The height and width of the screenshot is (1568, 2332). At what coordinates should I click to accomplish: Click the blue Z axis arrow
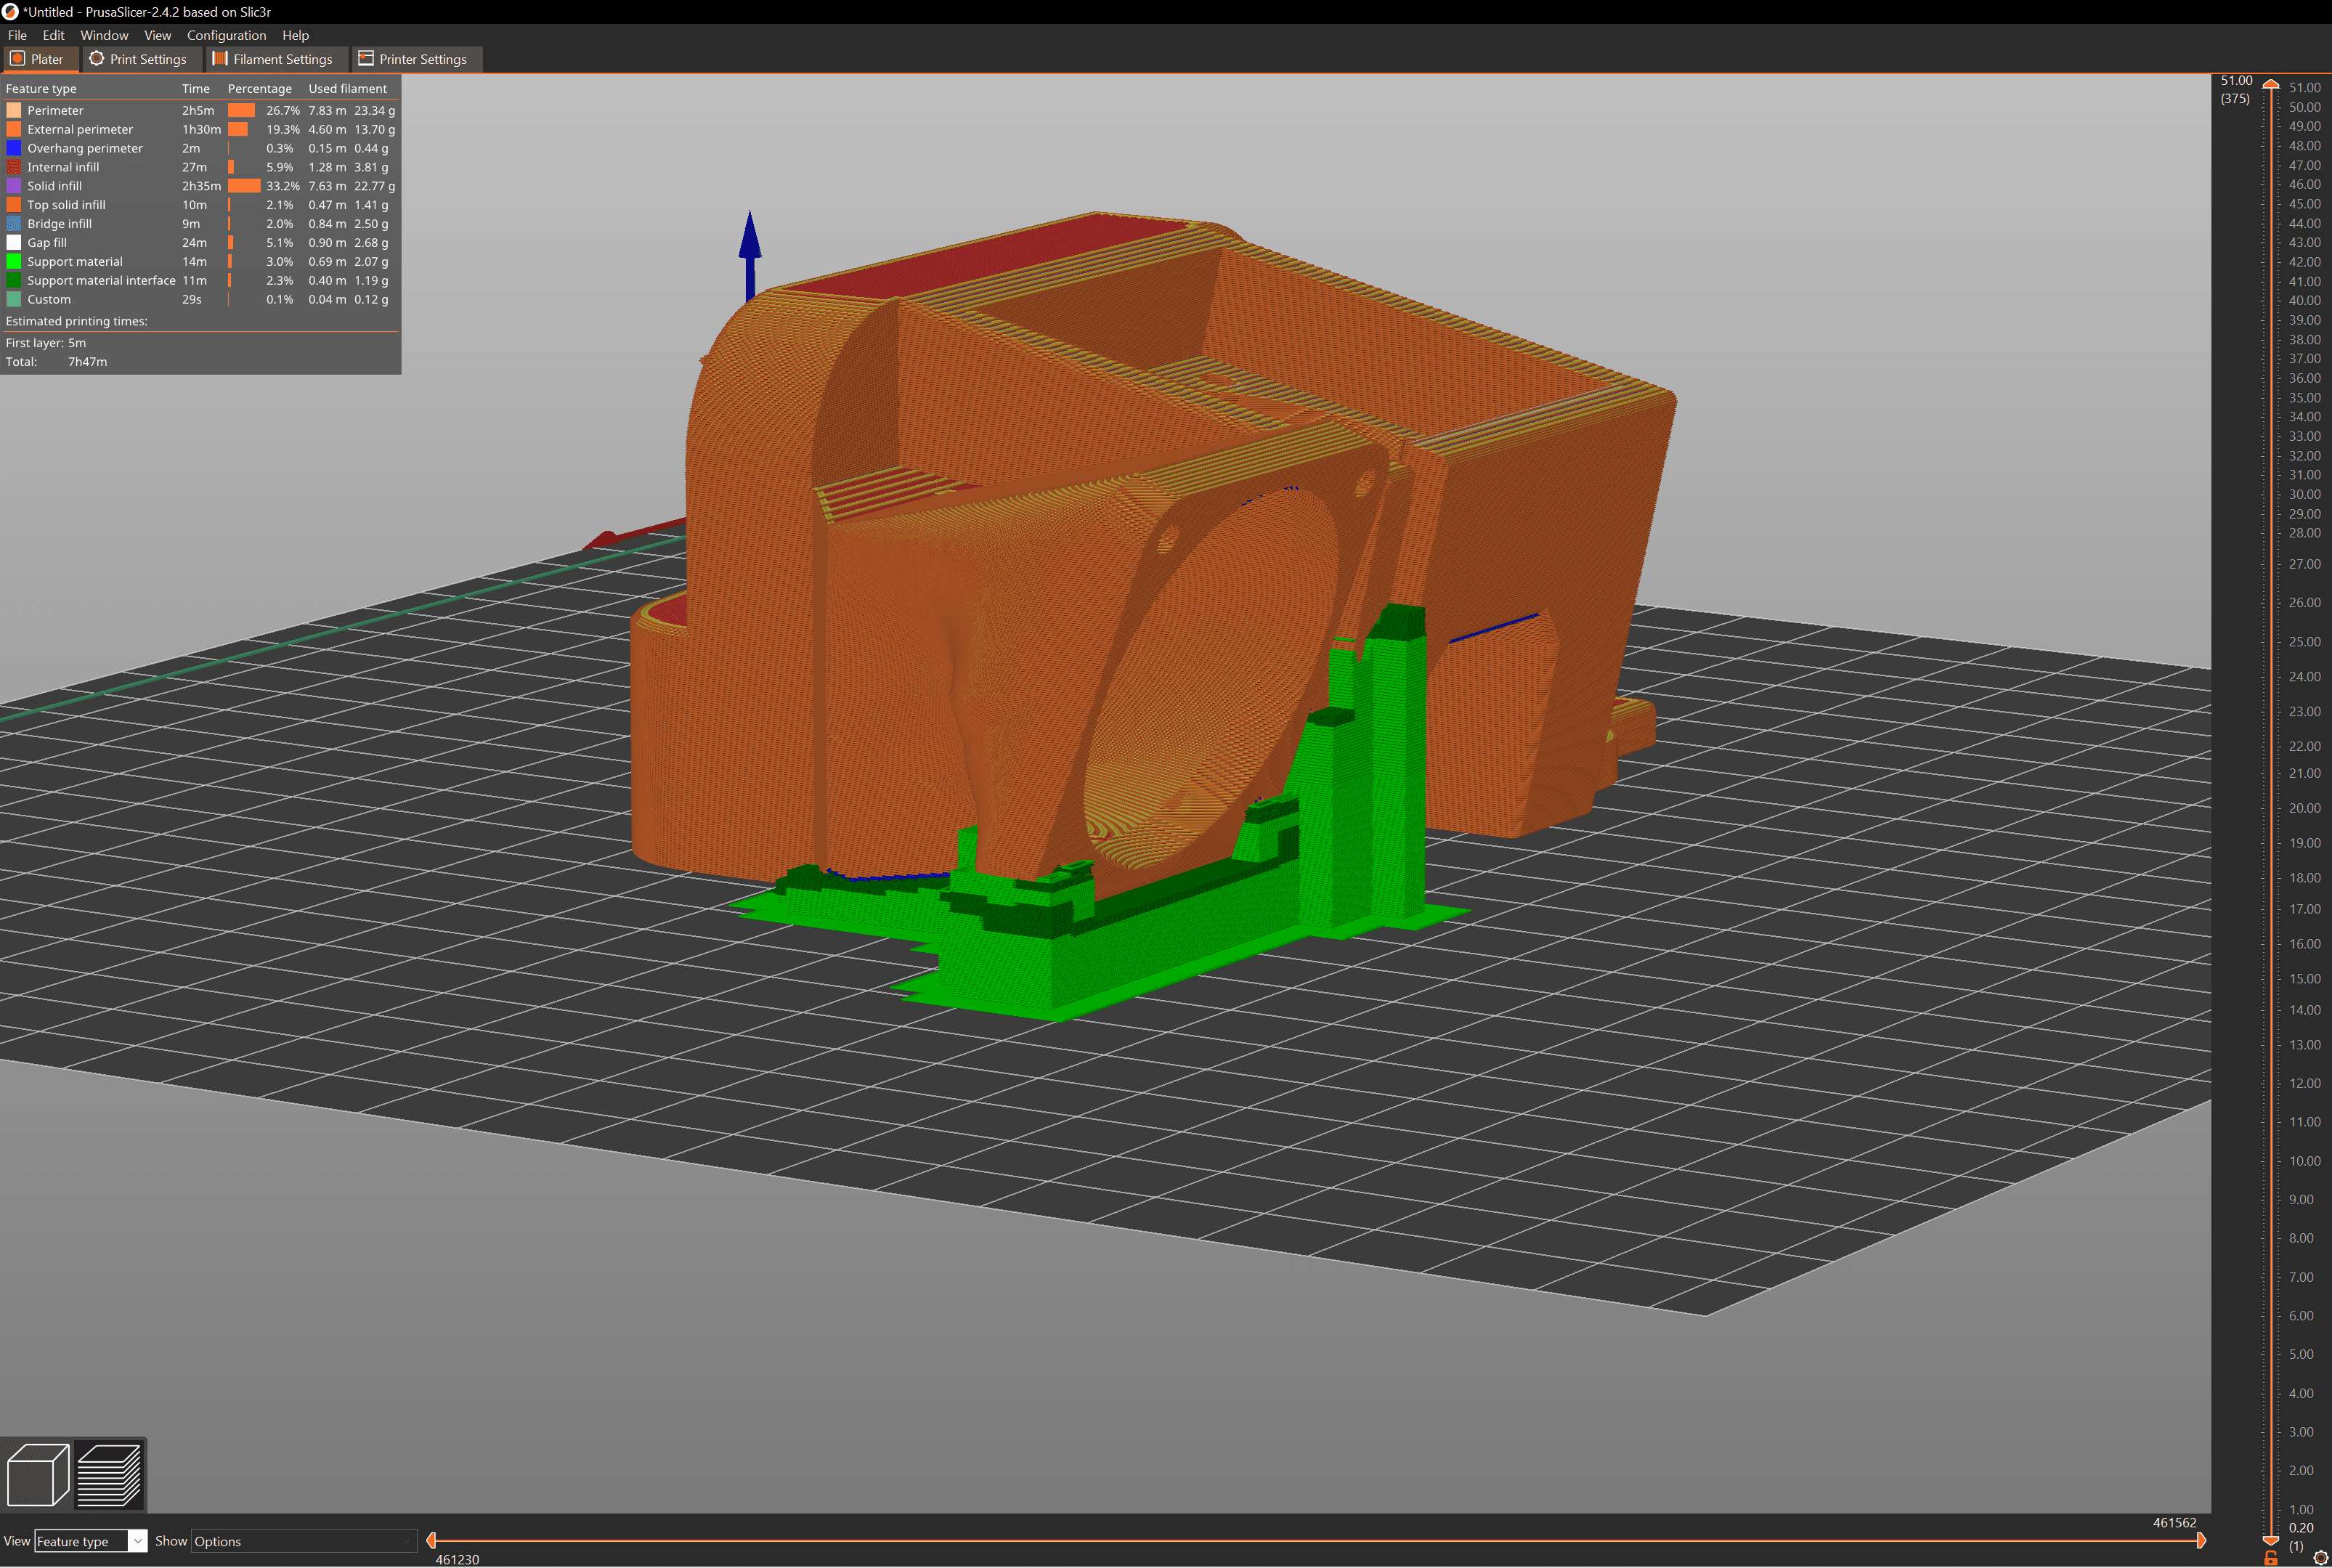(750, 255)
